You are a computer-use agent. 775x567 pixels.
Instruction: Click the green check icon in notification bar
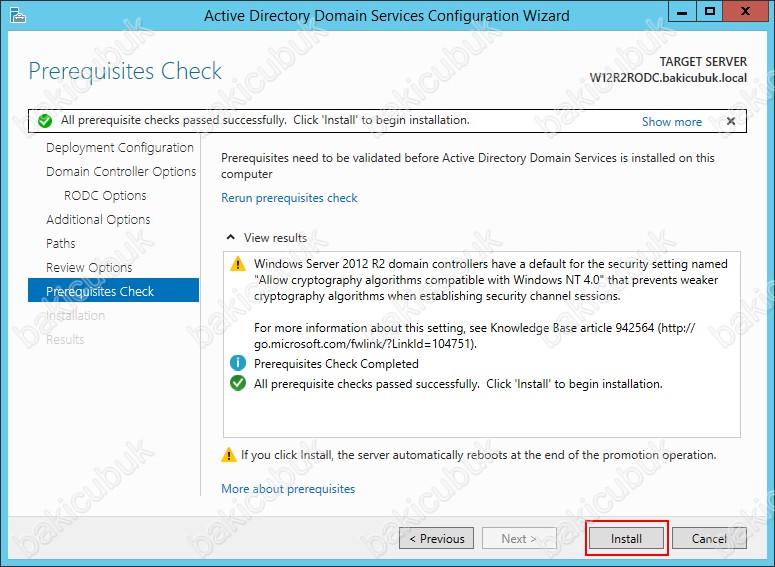(45, 121)
